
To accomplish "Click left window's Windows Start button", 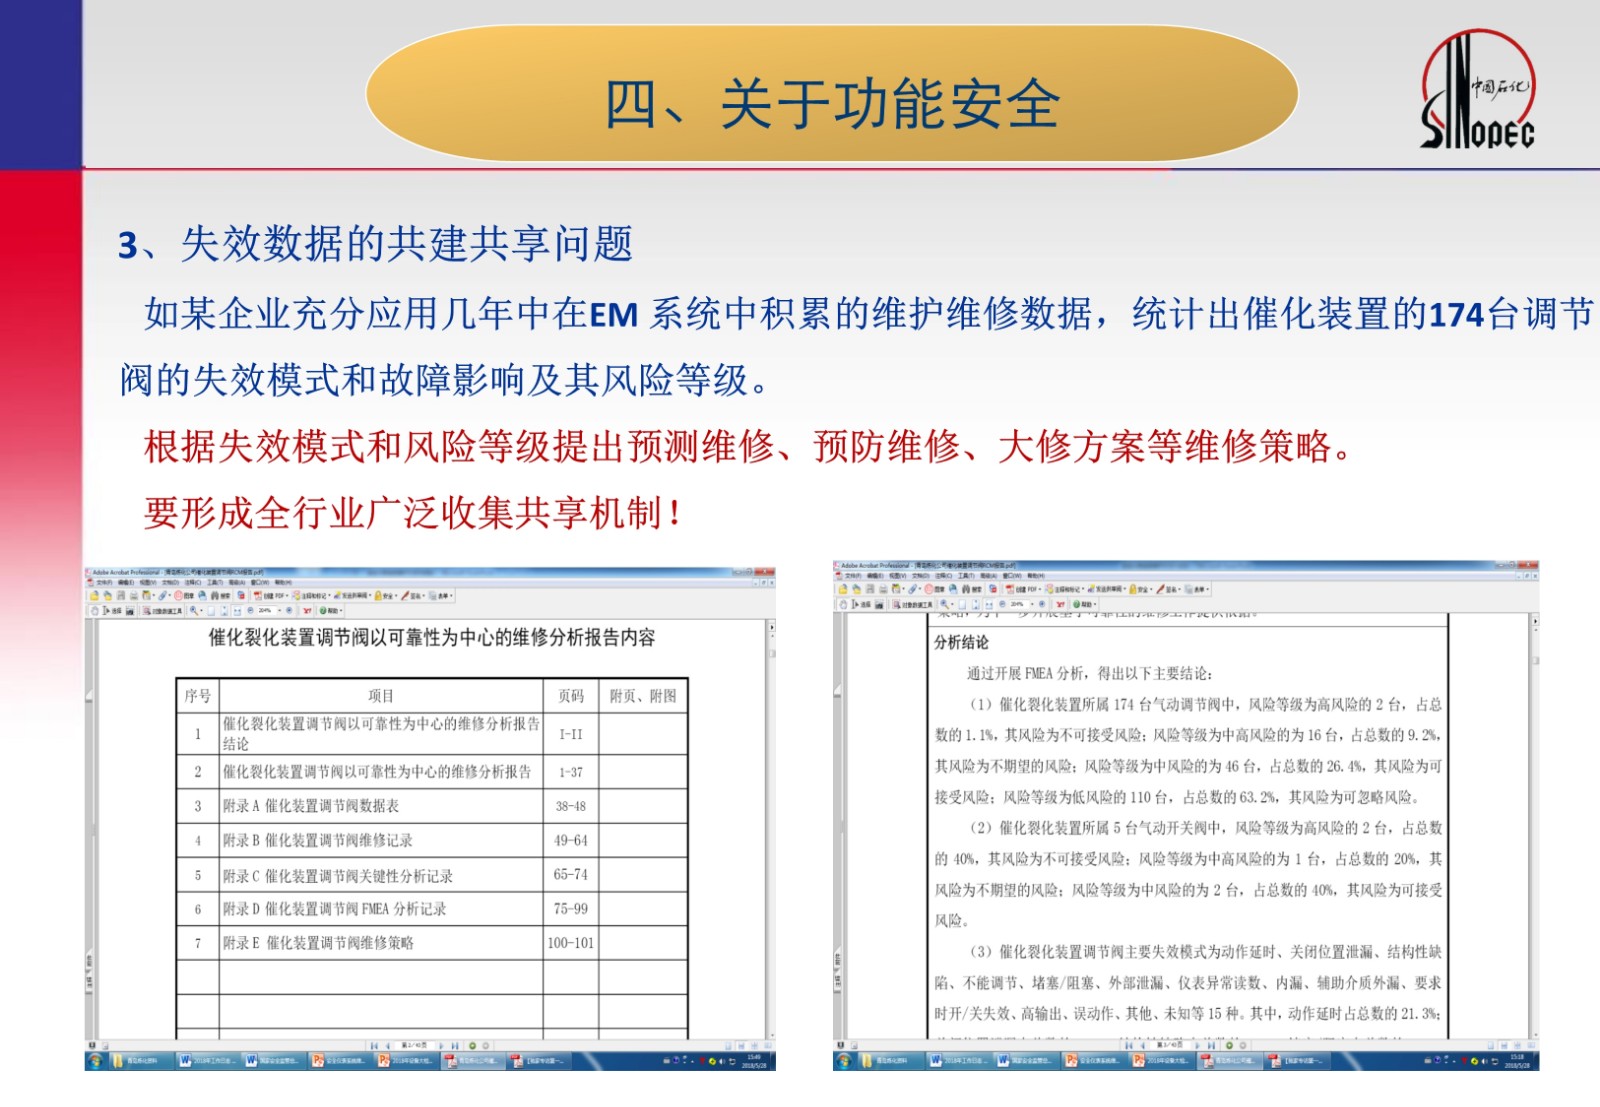I will click(94, 1060).
